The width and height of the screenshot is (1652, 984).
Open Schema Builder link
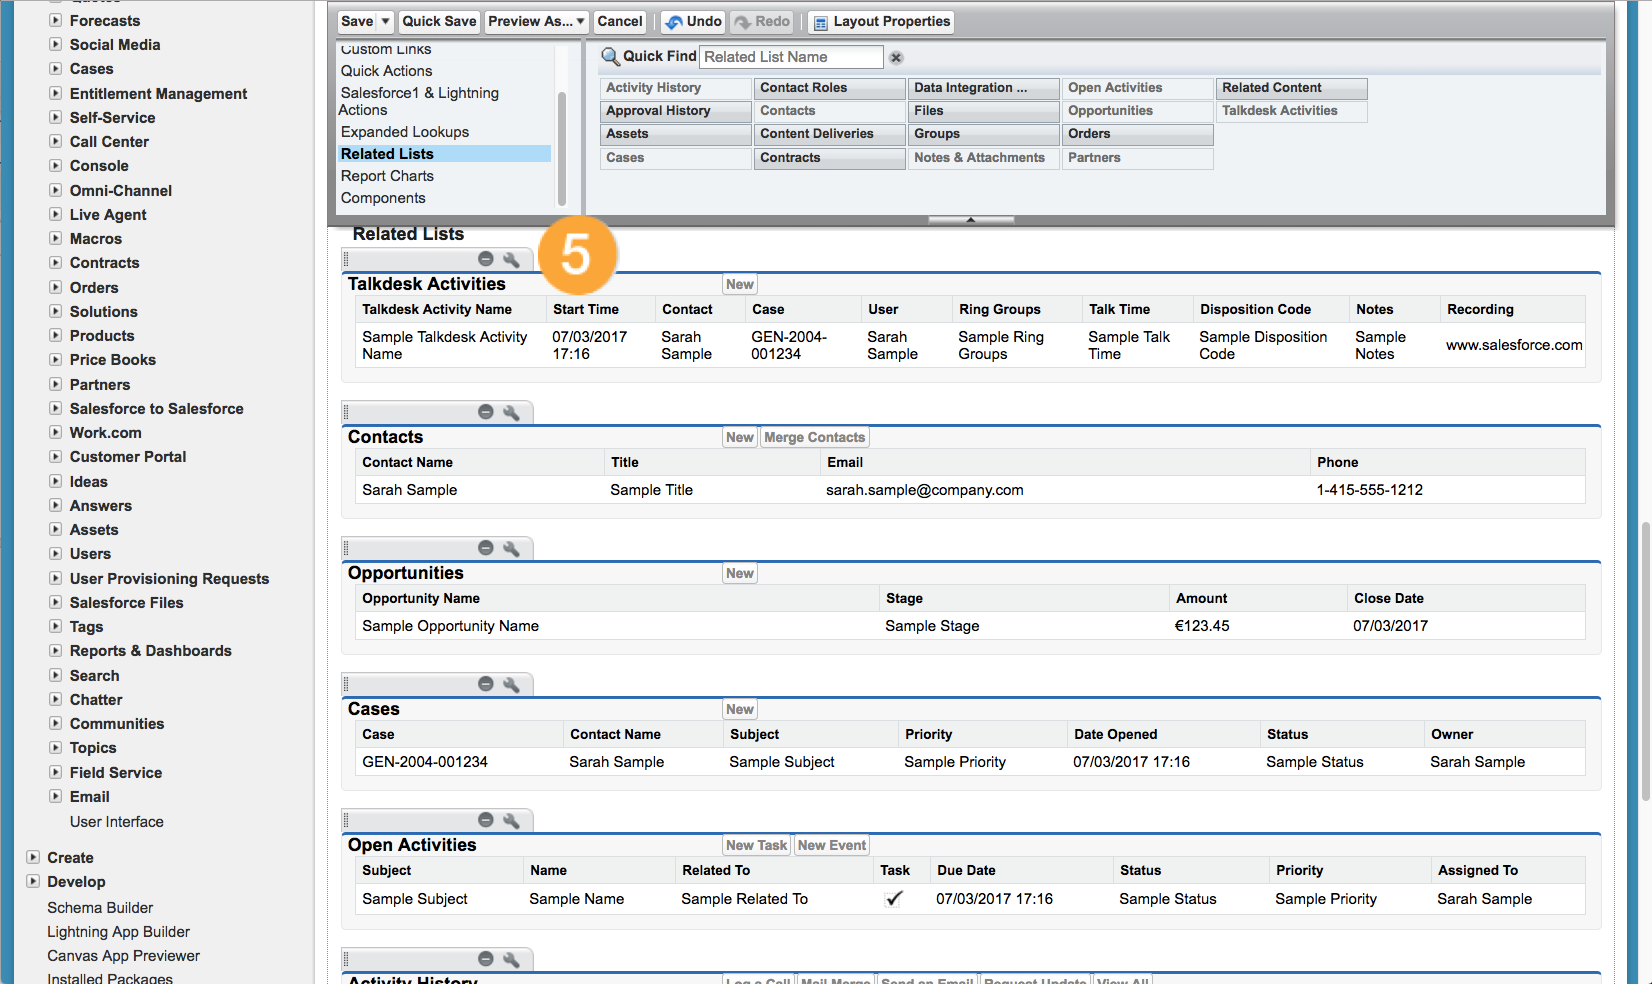pyautogui.click(x=100, y=908)
